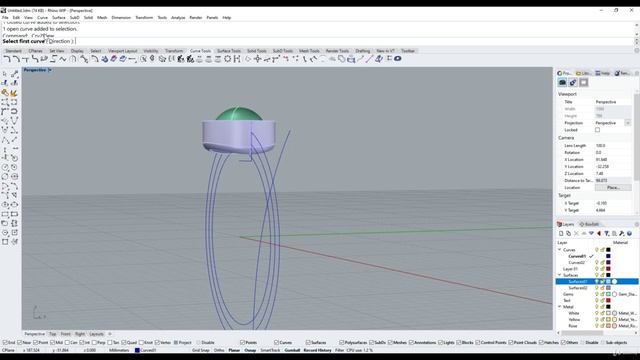Viewport: 640px width, 360px height.
Task: Toggle the Near osnap checkbox
Action: [20, 342]
